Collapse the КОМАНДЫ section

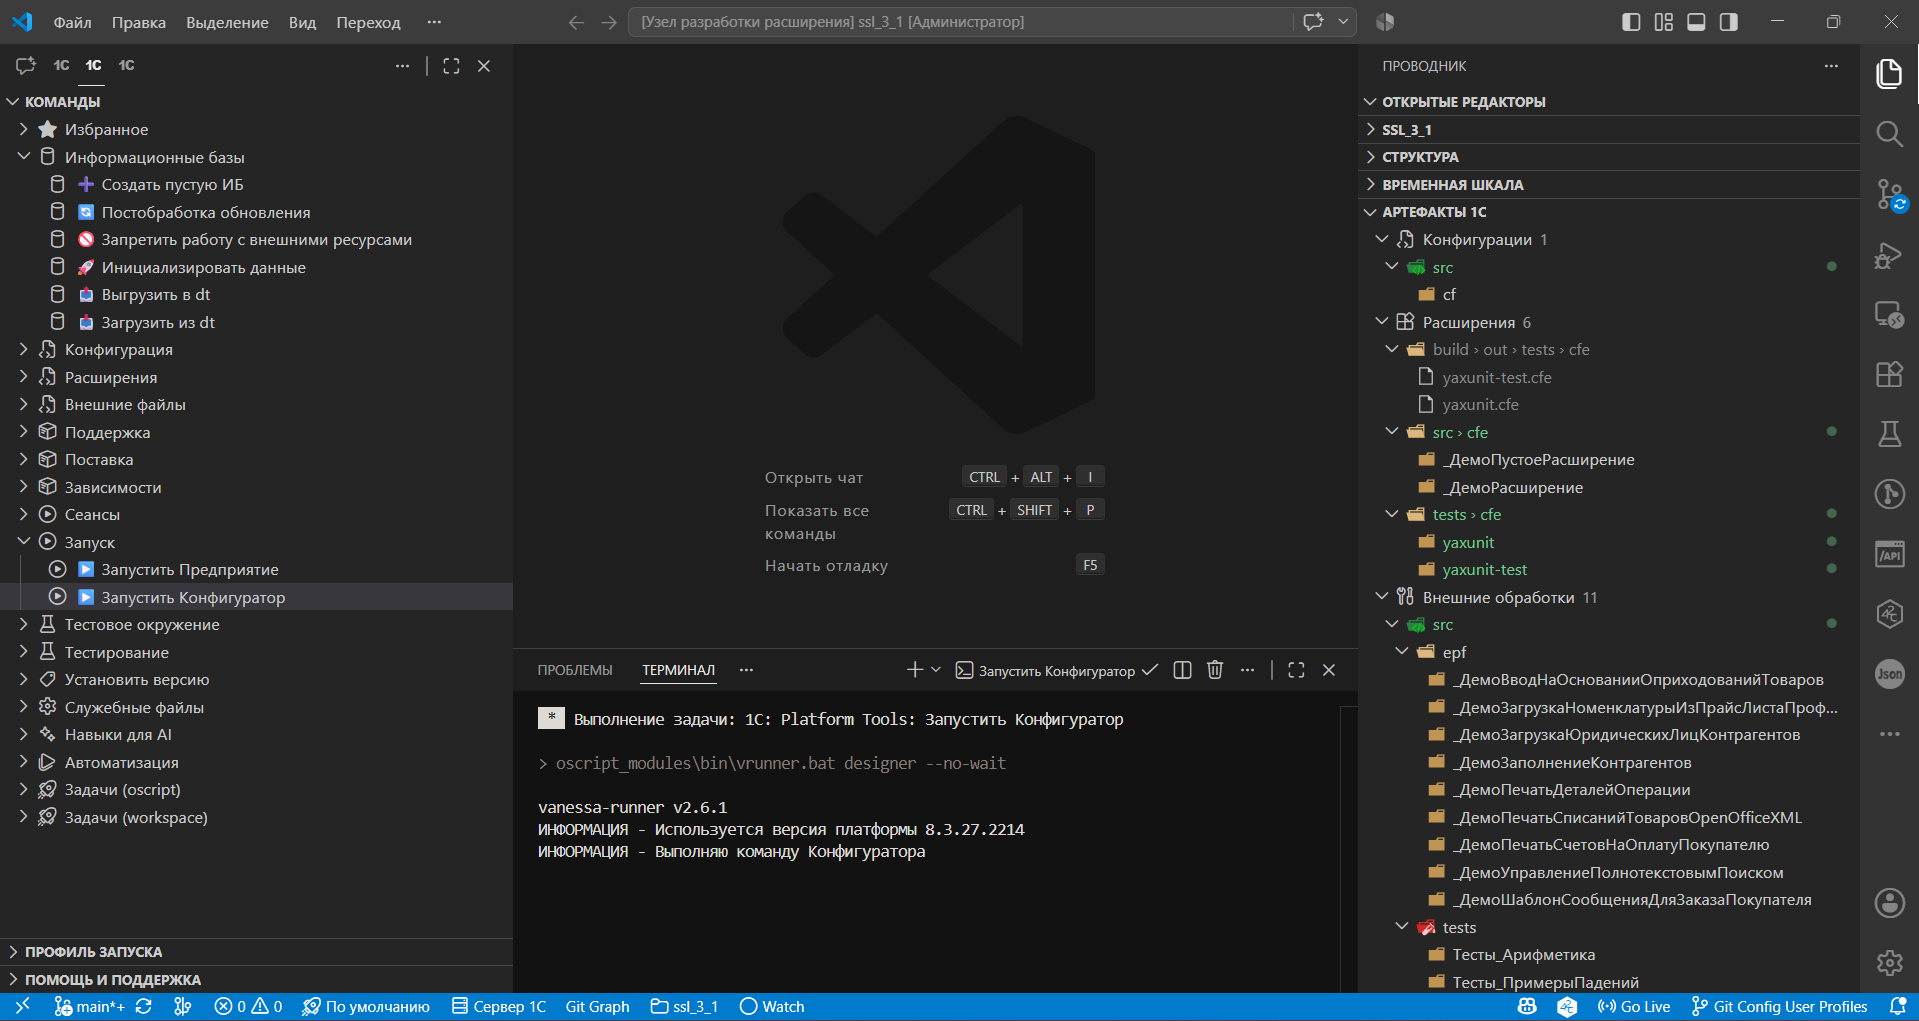256,101
